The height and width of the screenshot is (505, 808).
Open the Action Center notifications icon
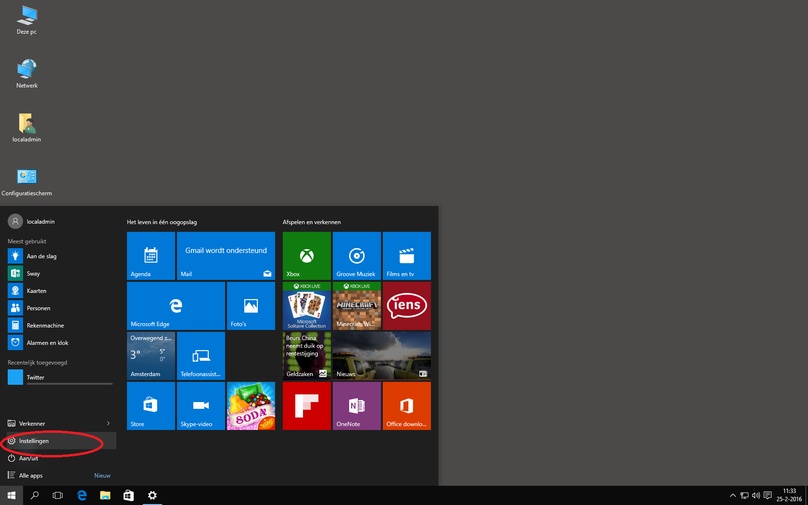(x=767, y=496)
